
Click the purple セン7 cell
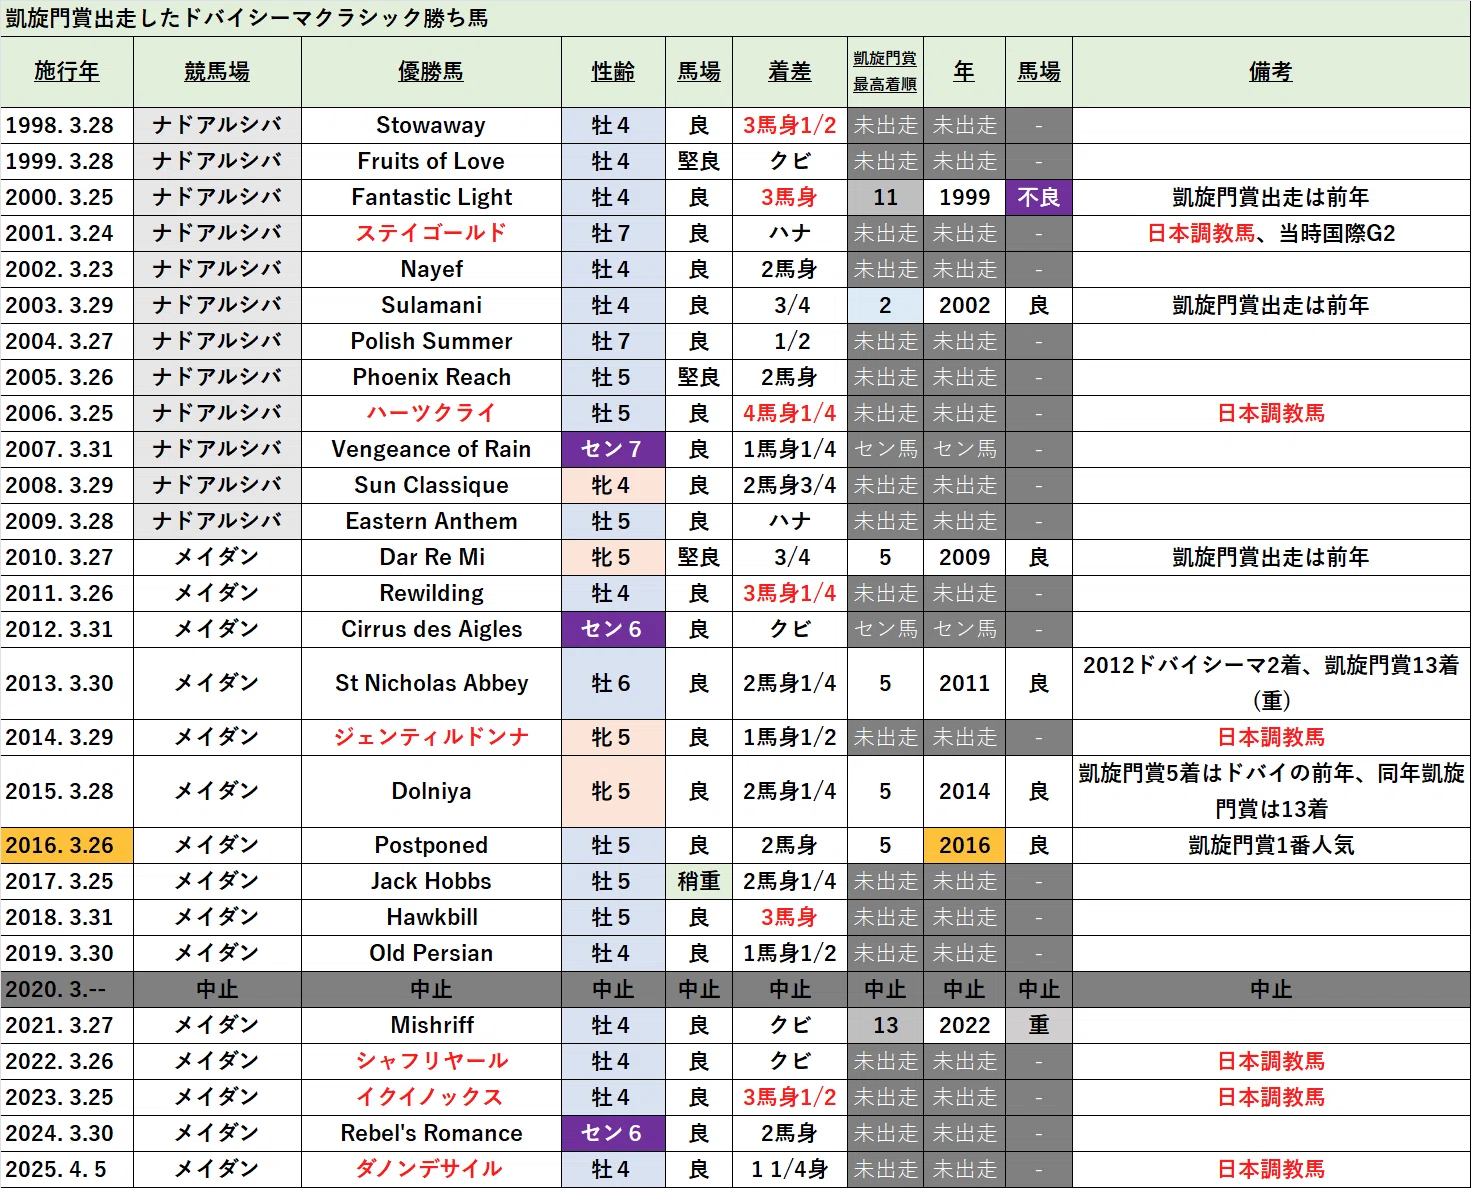(x=613, y=449)
